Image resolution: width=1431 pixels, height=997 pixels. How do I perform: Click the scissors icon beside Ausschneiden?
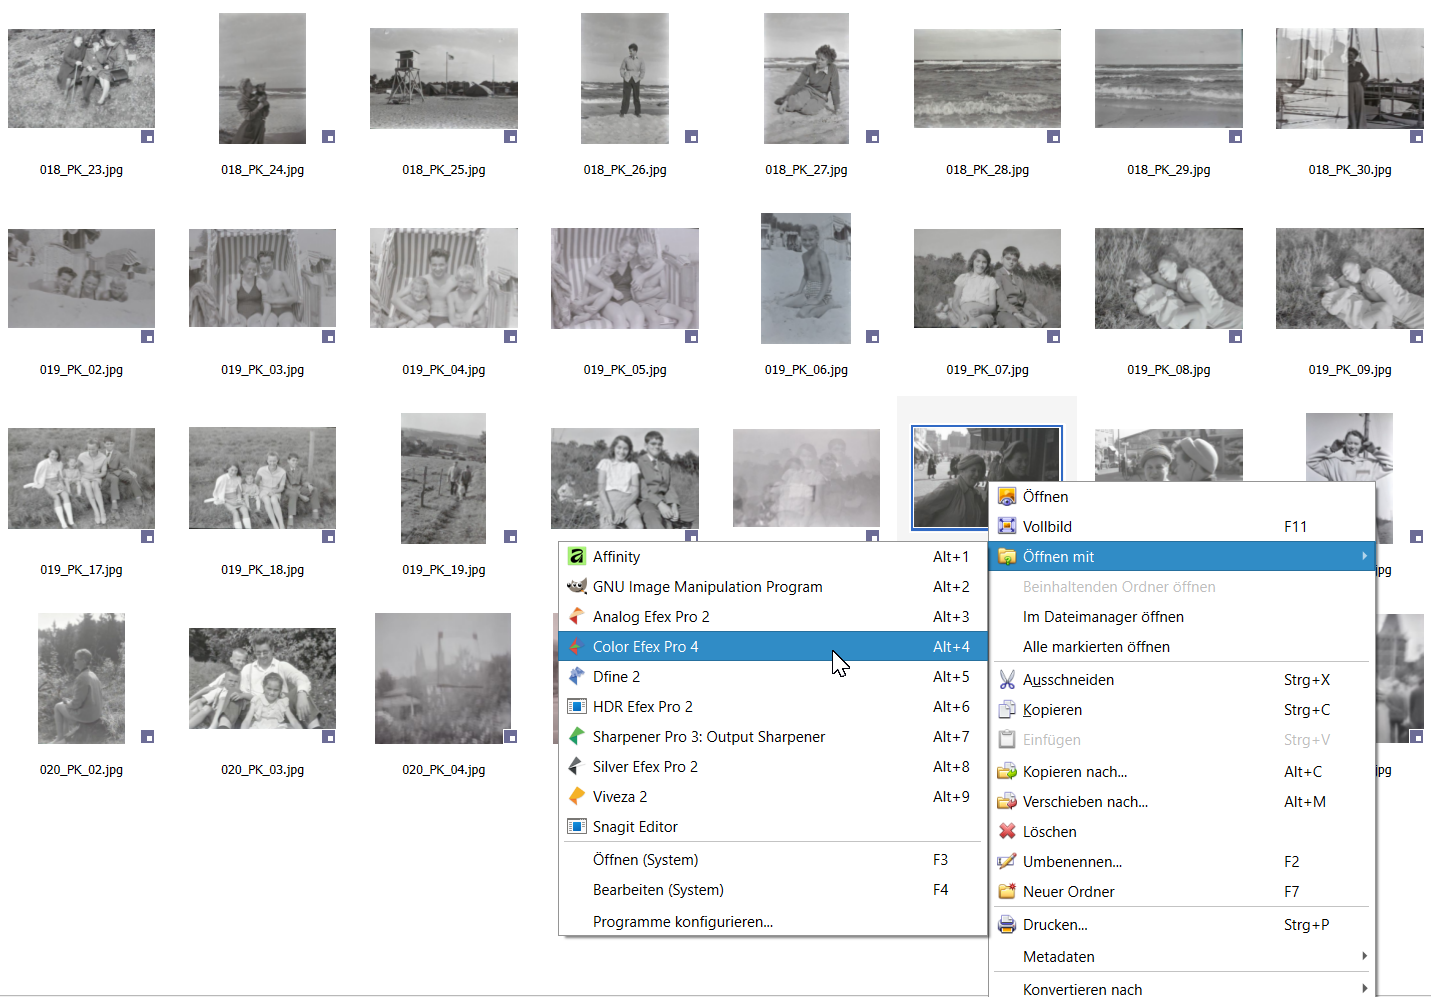coord(1007,680)
